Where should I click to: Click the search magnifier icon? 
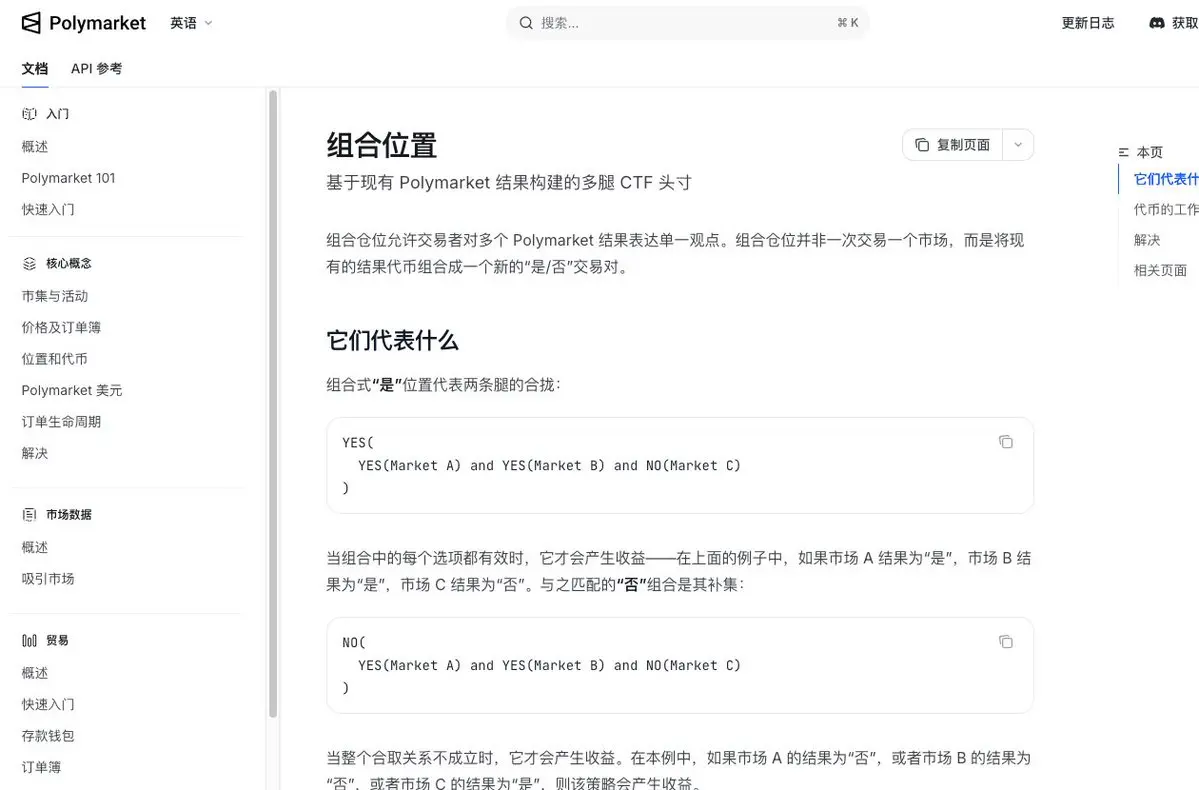point(526,23)
